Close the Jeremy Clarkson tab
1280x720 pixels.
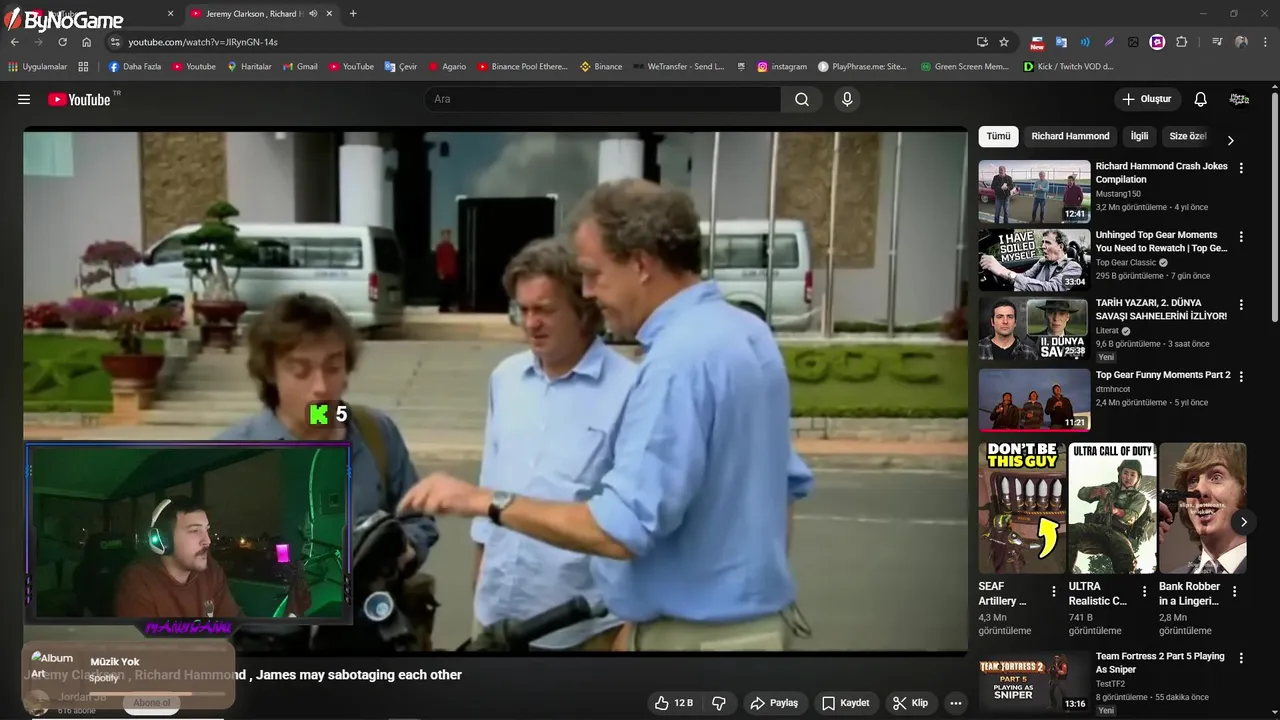[330, 13]
